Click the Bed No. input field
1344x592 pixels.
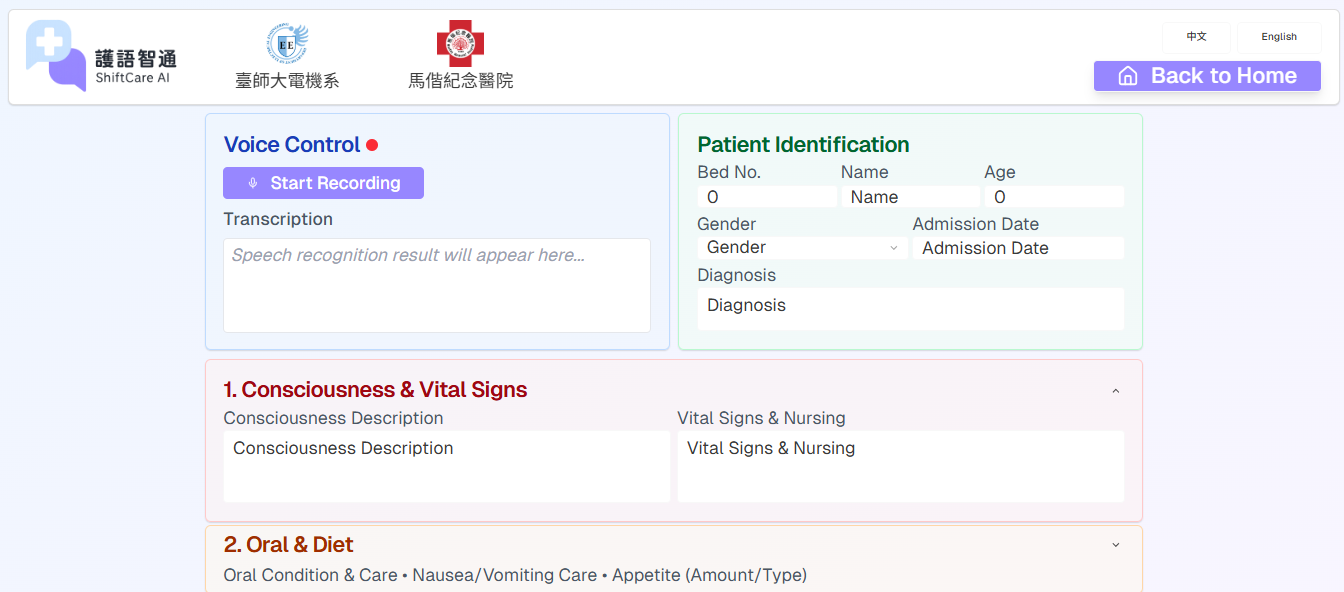767,197
